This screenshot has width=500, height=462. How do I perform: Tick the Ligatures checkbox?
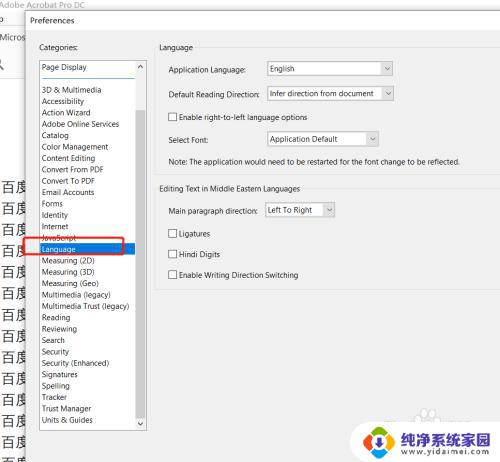point(172,233)
